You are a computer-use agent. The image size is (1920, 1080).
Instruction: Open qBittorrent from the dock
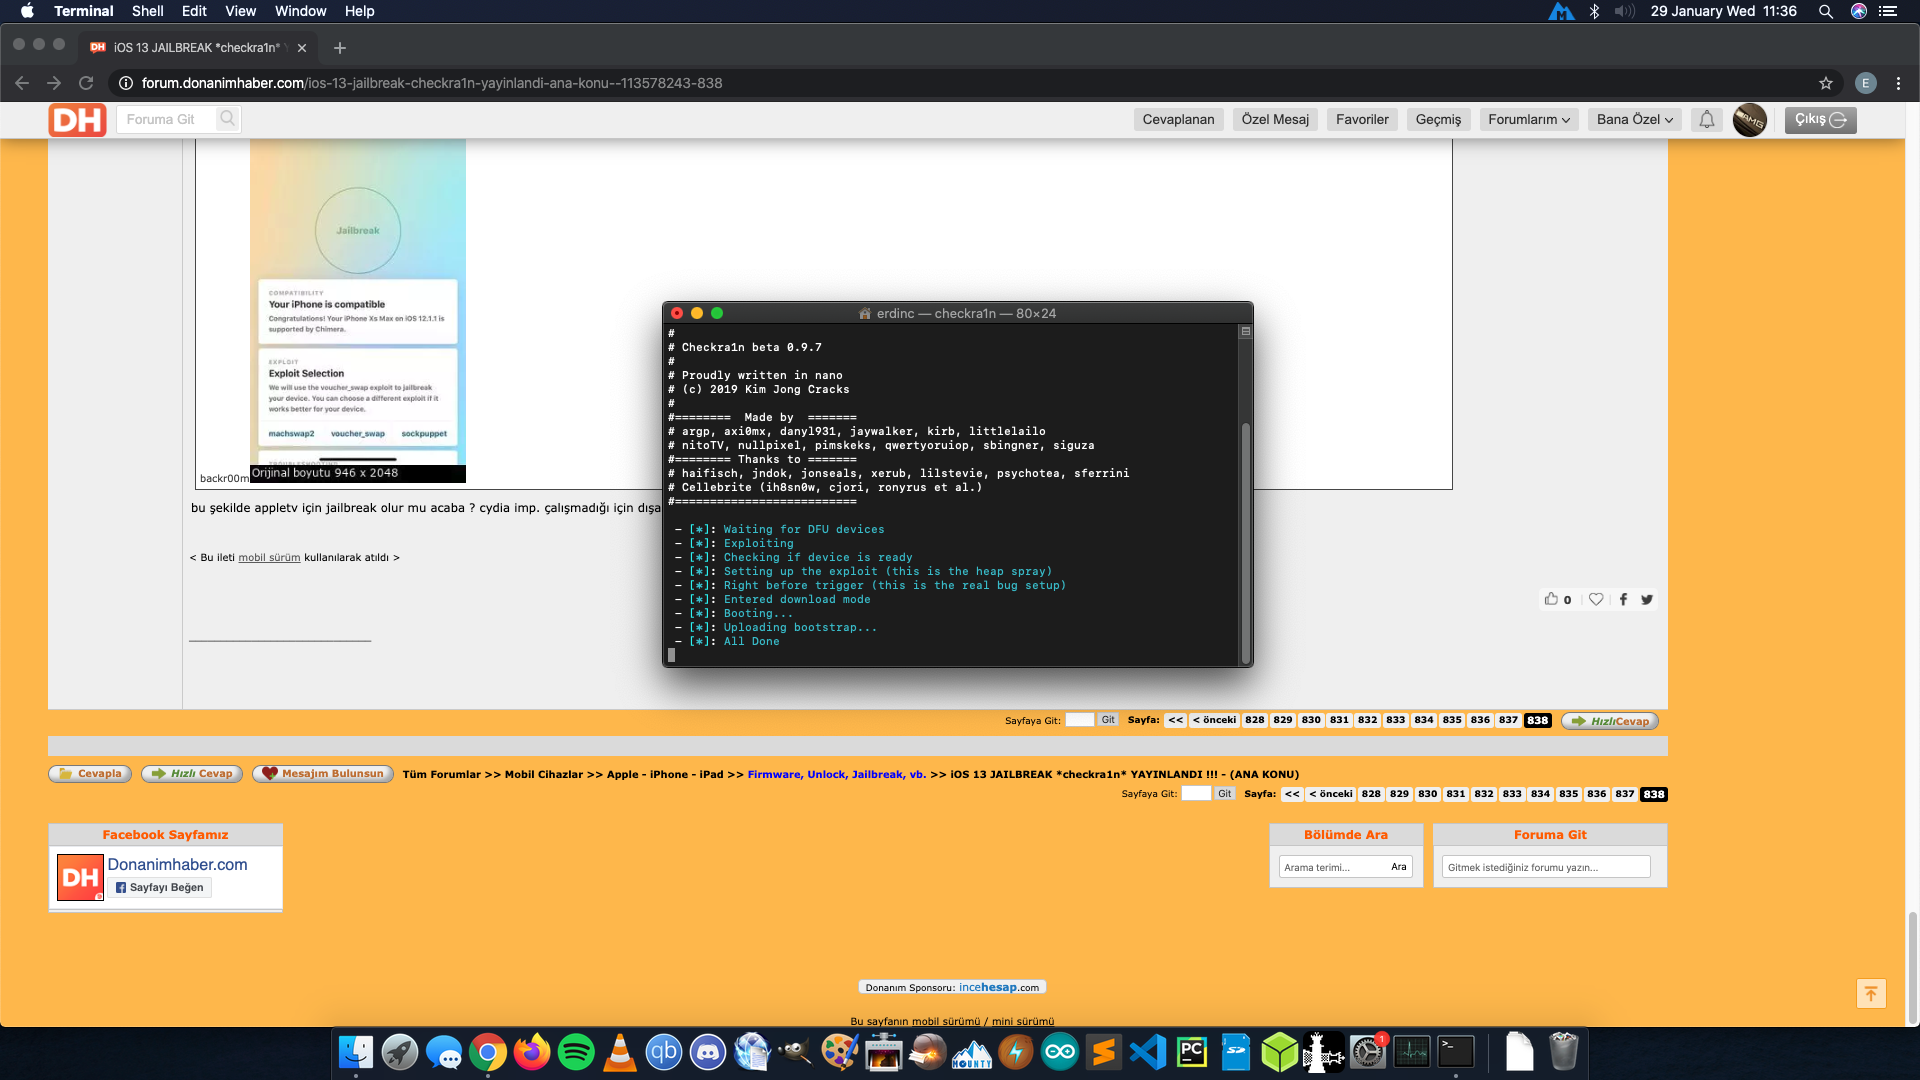(x=663, y=1052)
